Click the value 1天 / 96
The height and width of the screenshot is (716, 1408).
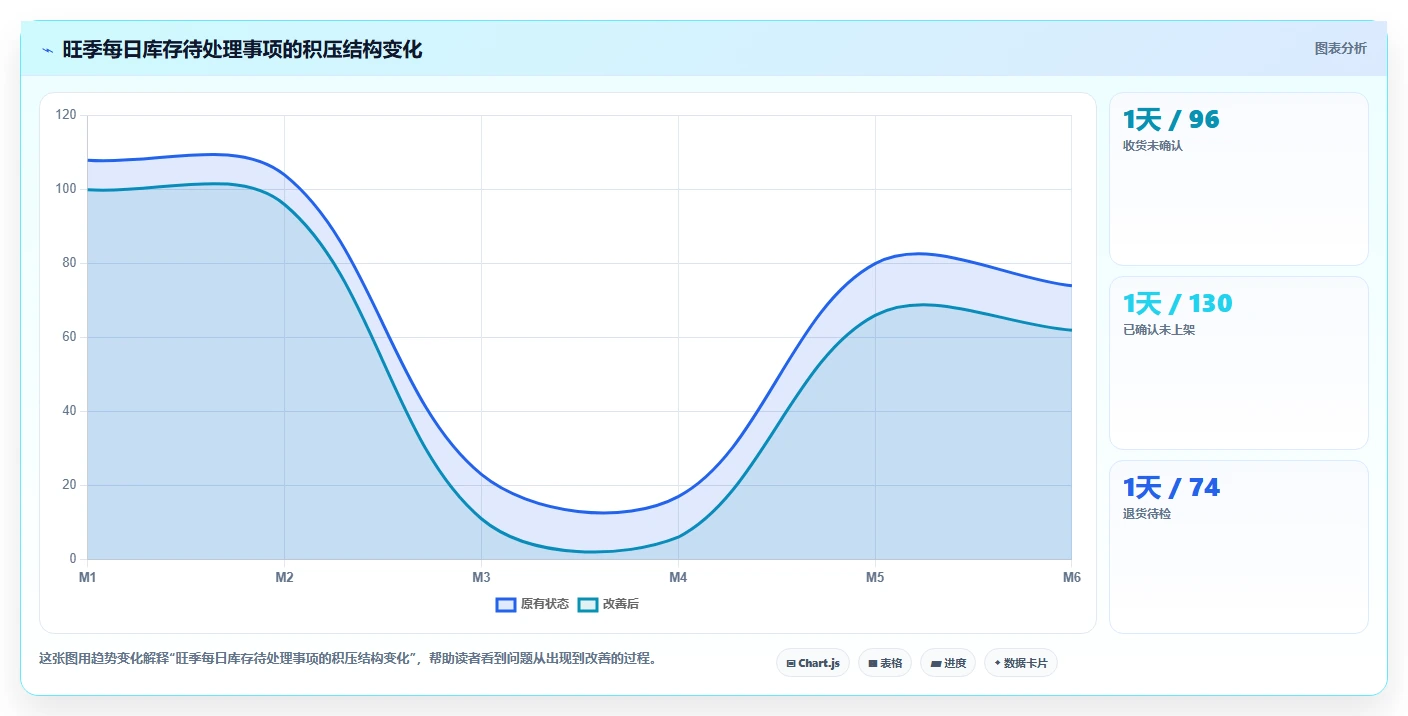click(x=1171, y=120)
